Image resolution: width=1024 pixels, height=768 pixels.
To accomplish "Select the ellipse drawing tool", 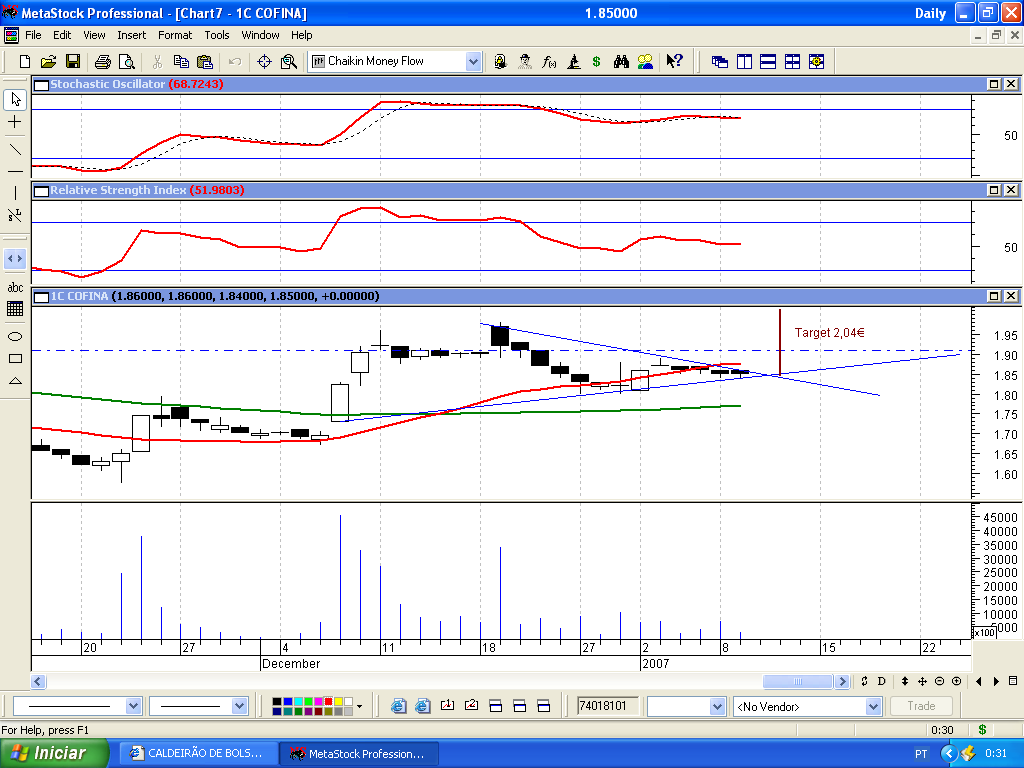I will point(15,336).
